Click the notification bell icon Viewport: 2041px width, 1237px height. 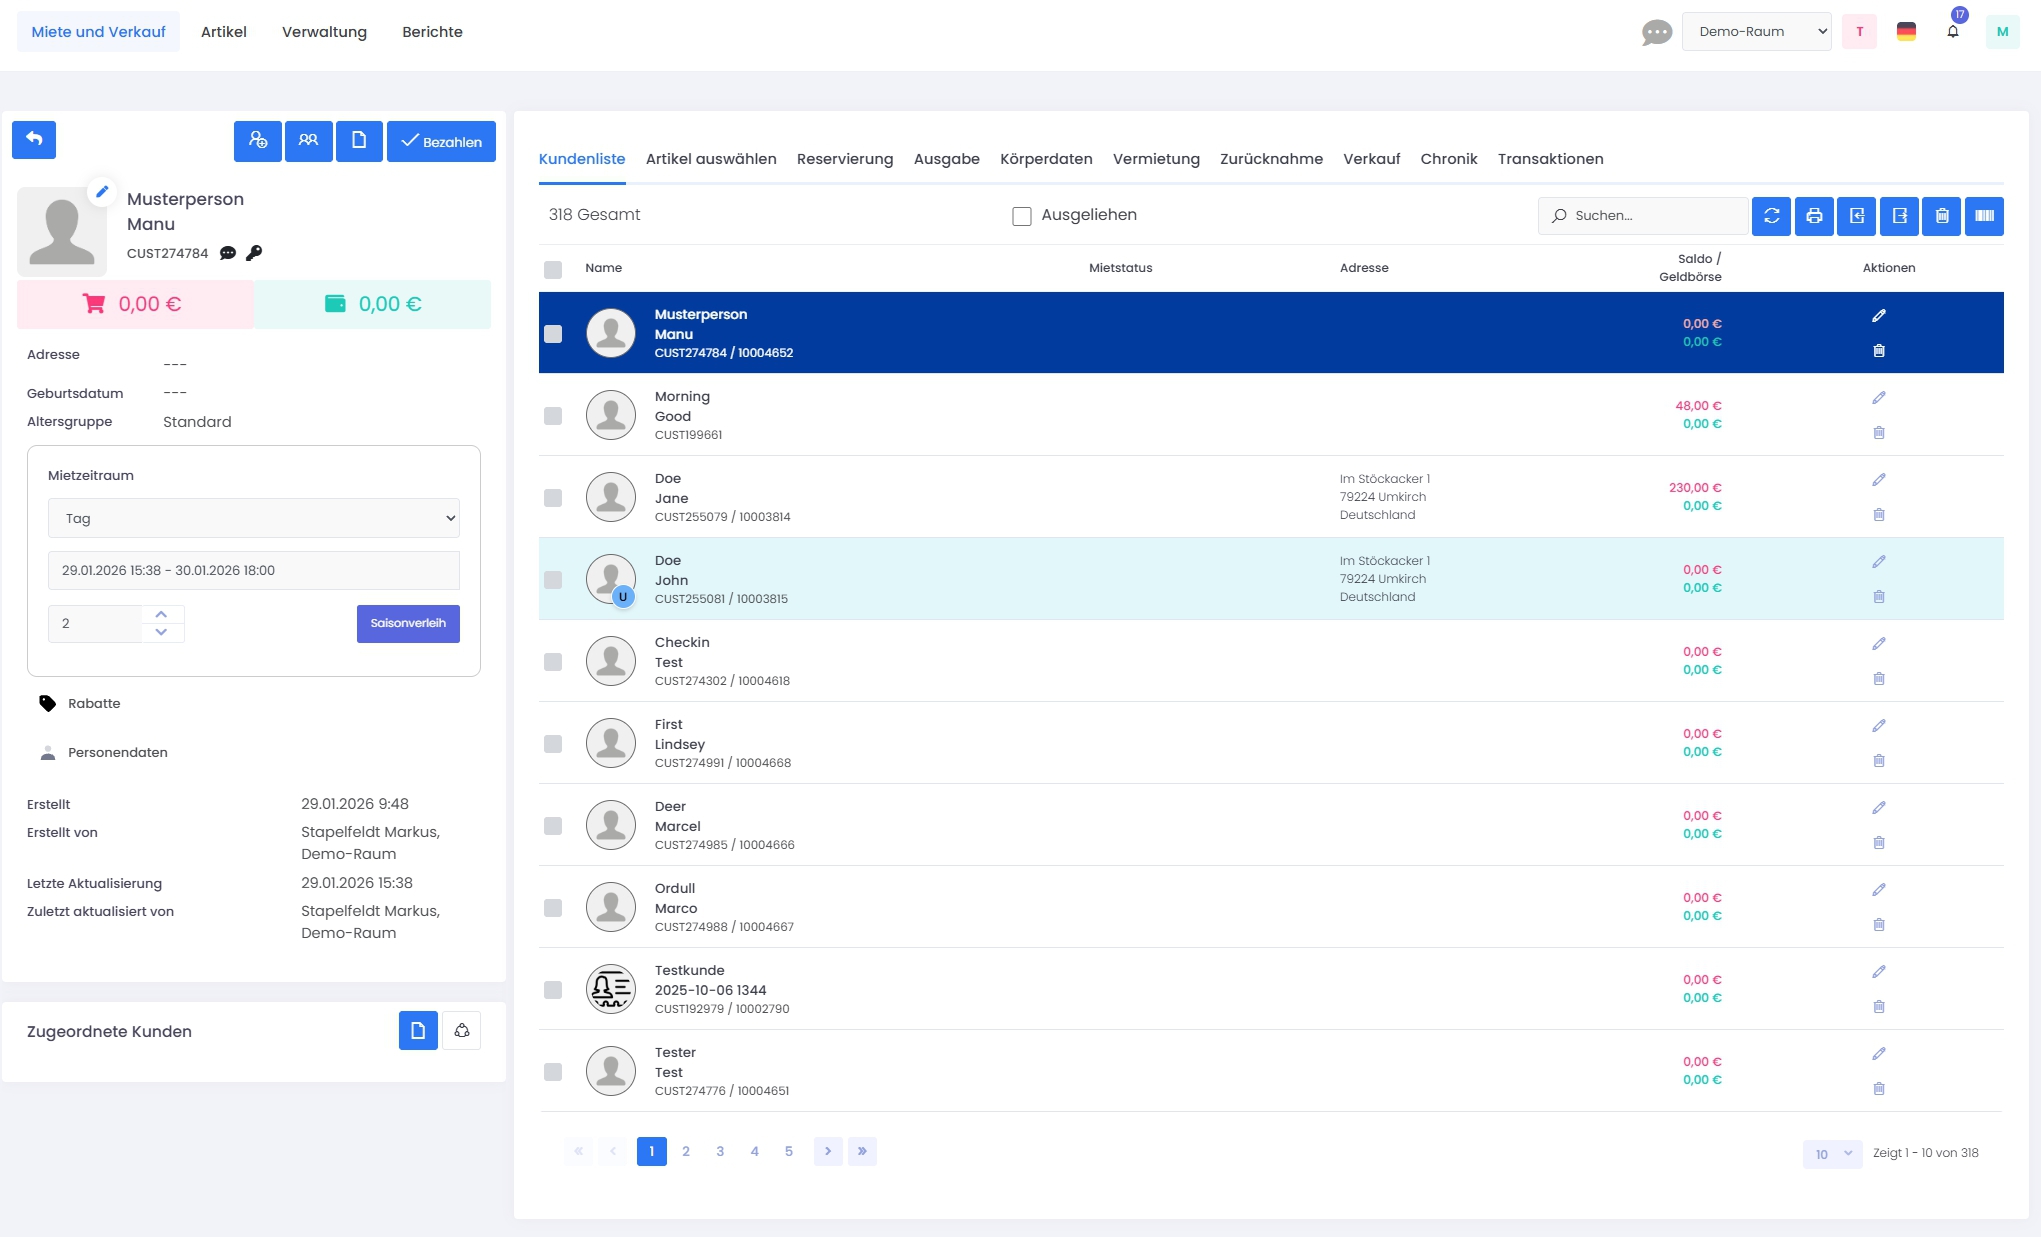click(x=1952, y=32)
